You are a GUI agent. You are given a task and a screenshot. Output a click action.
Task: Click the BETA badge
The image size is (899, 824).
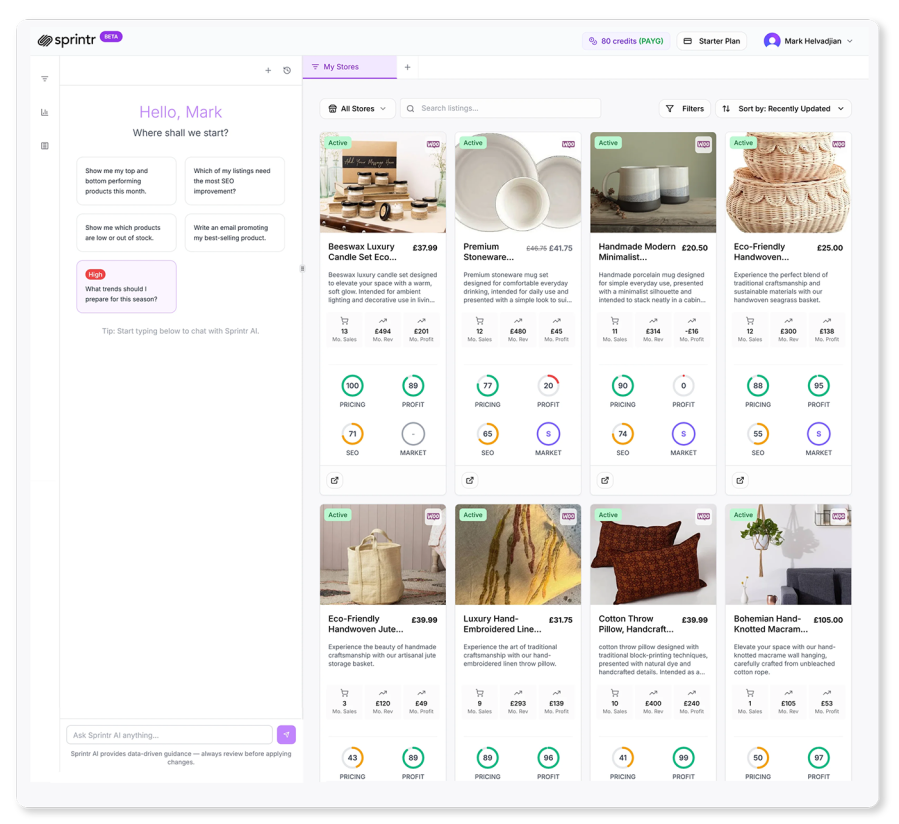111,36
